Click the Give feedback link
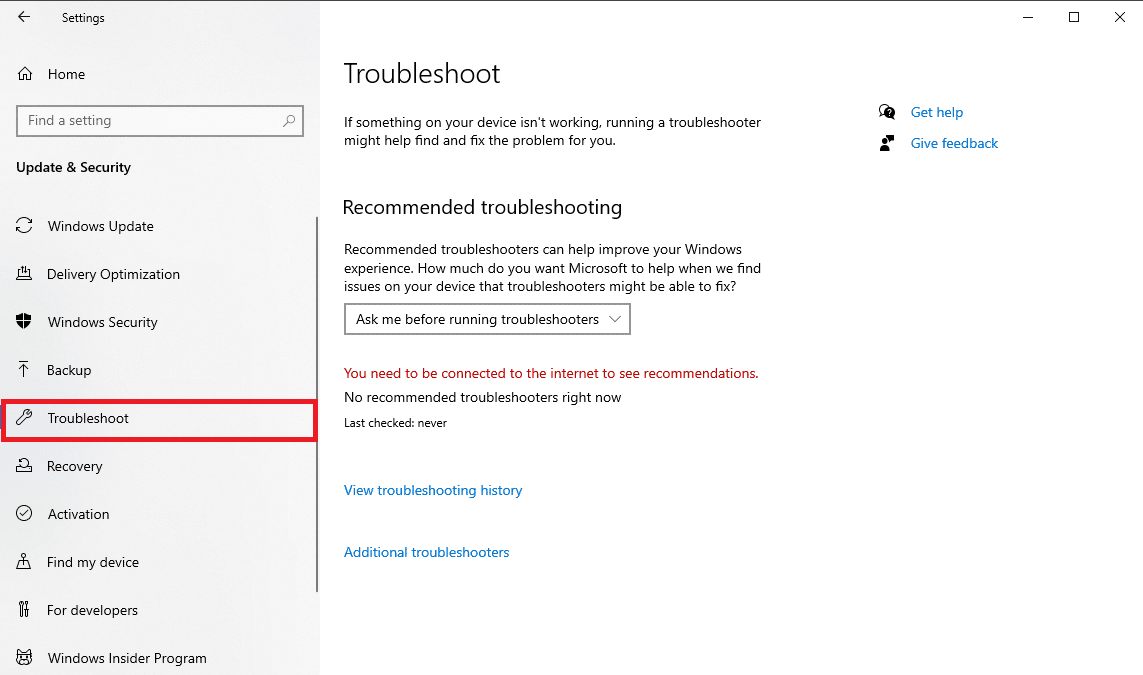Screen dimensions: 1143x675 [x=954, y=144]
